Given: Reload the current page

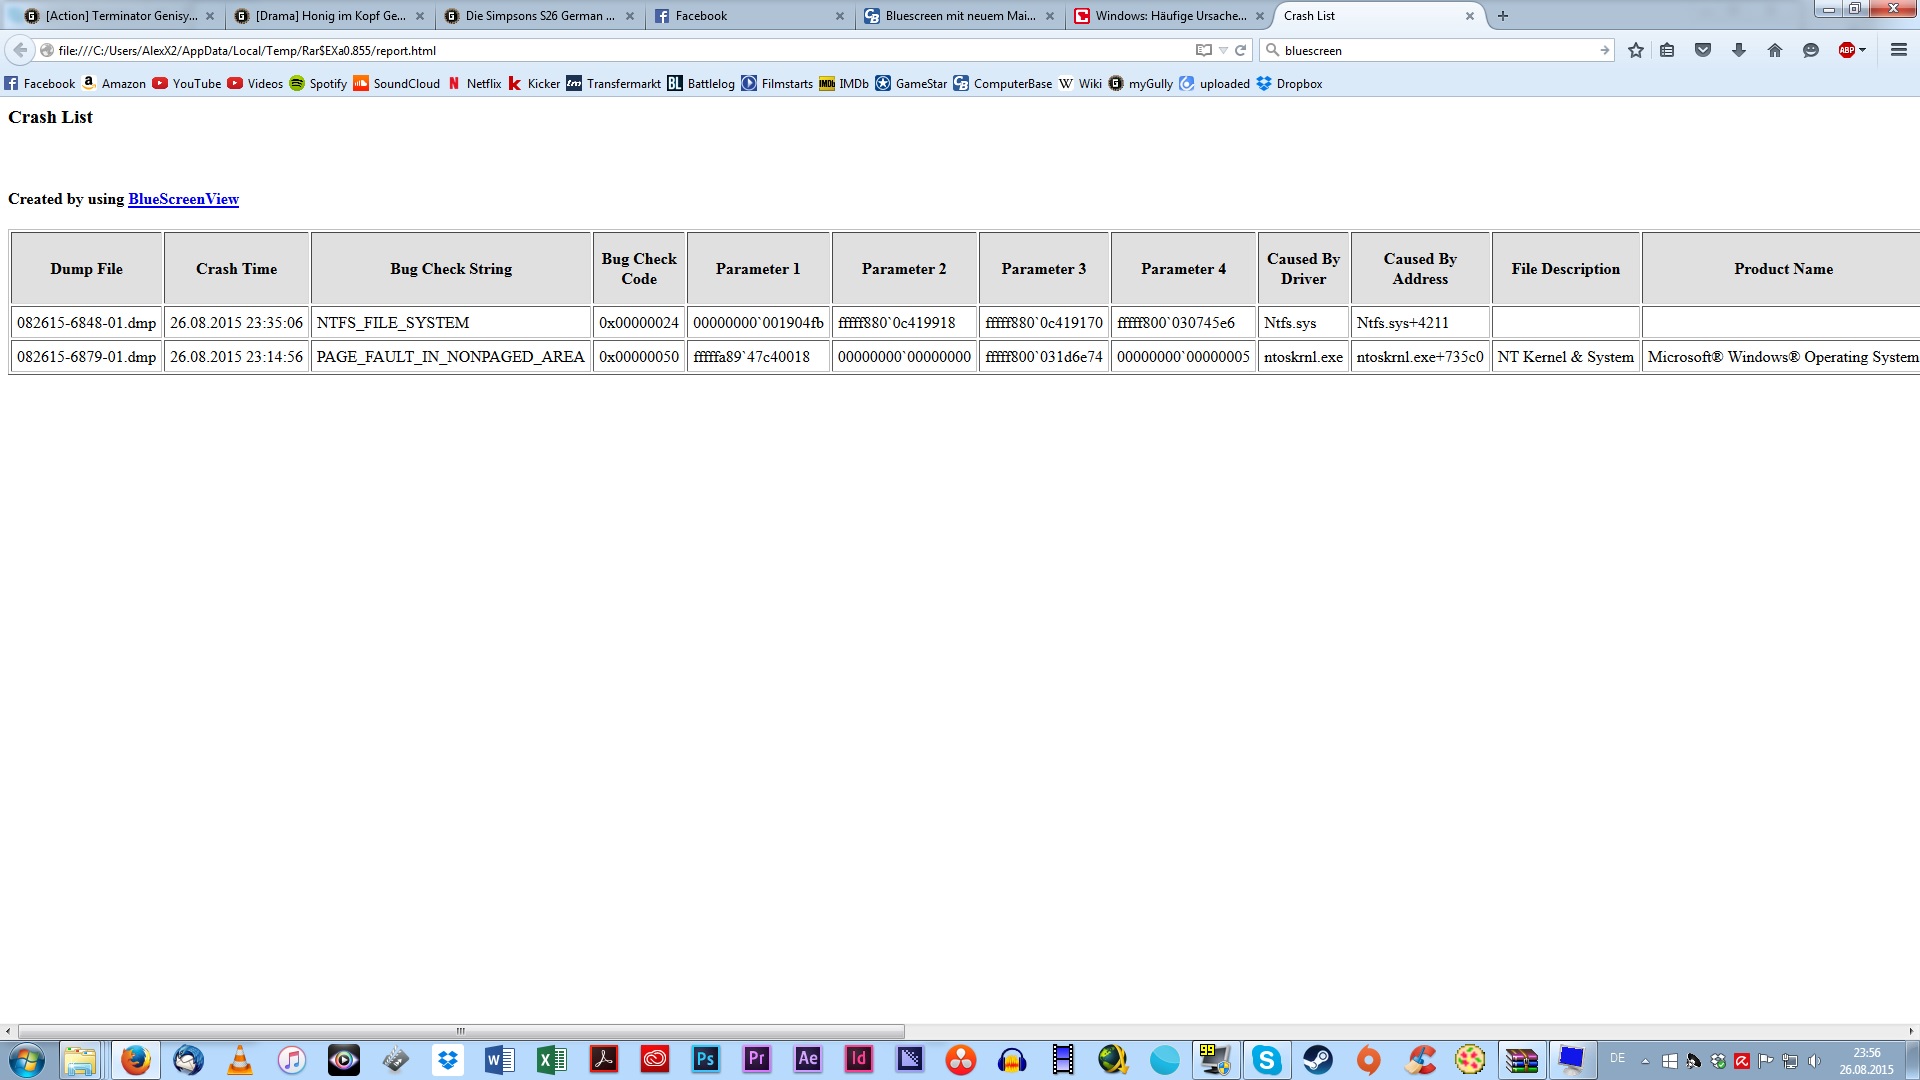Looking at the screenshot, I should pyautogui.click(x=1241, y=50).
